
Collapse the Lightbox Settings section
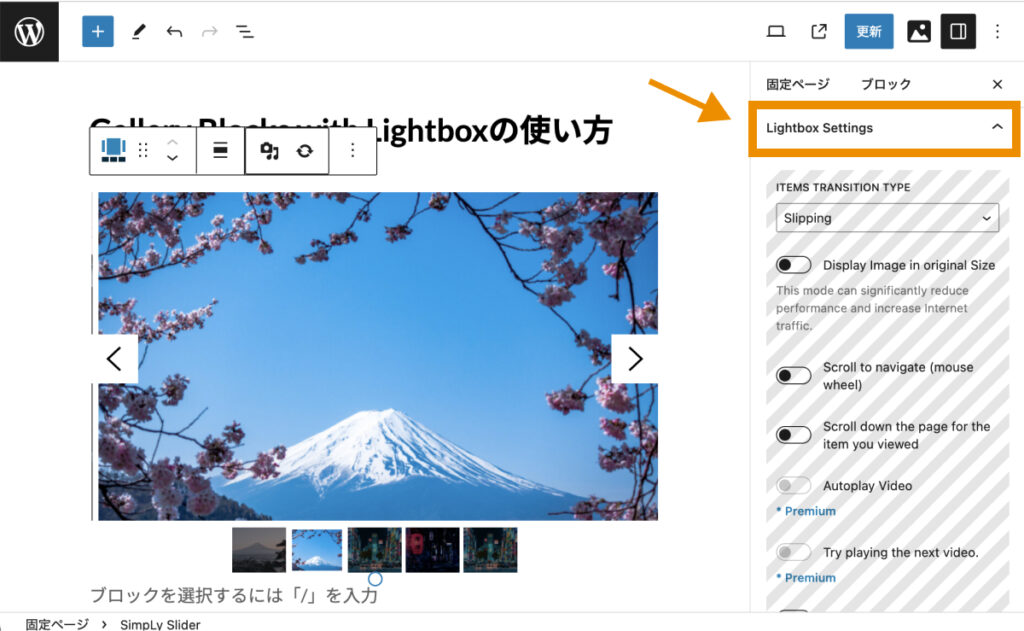tap(996, 127)
